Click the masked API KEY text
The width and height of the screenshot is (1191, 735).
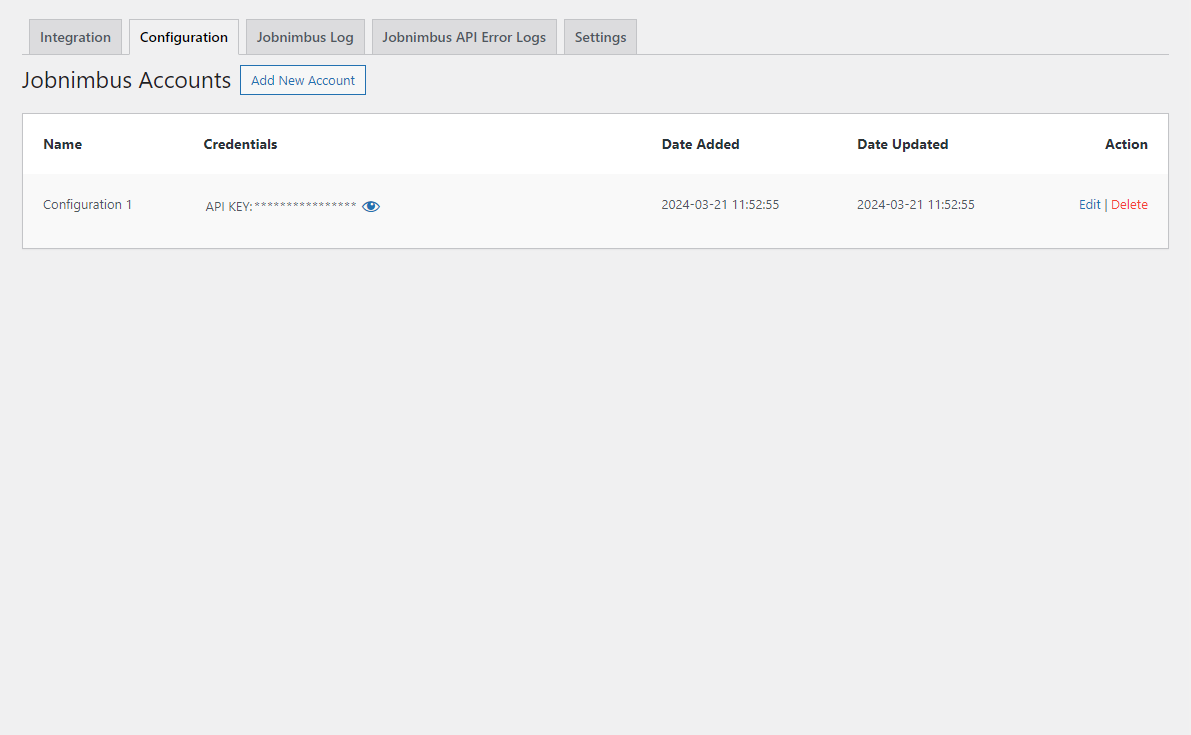click(280, 207)
